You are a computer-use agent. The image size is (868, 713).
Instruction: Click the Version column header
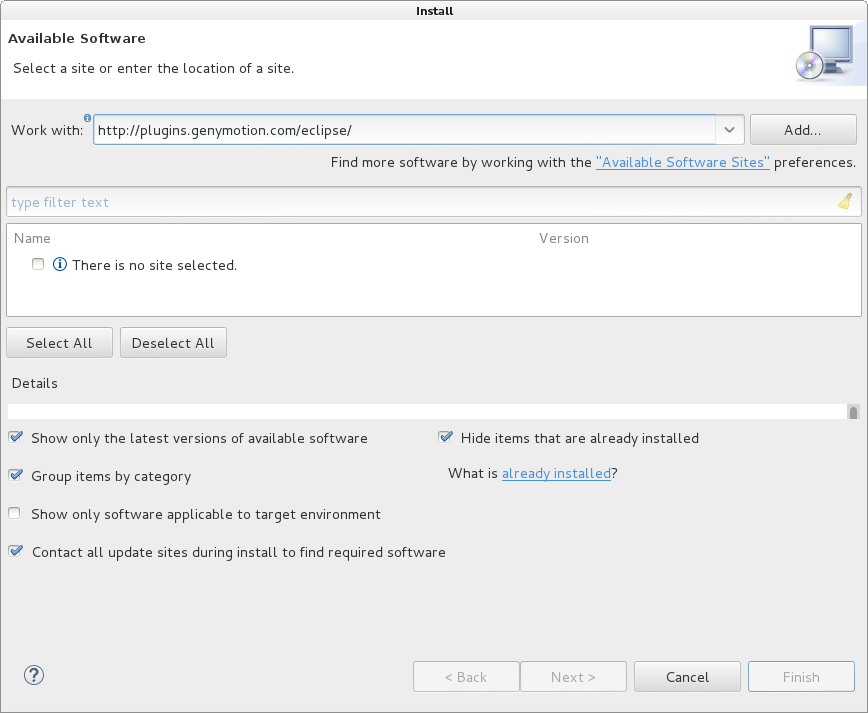pyautogui.click(x=564, y=238)
